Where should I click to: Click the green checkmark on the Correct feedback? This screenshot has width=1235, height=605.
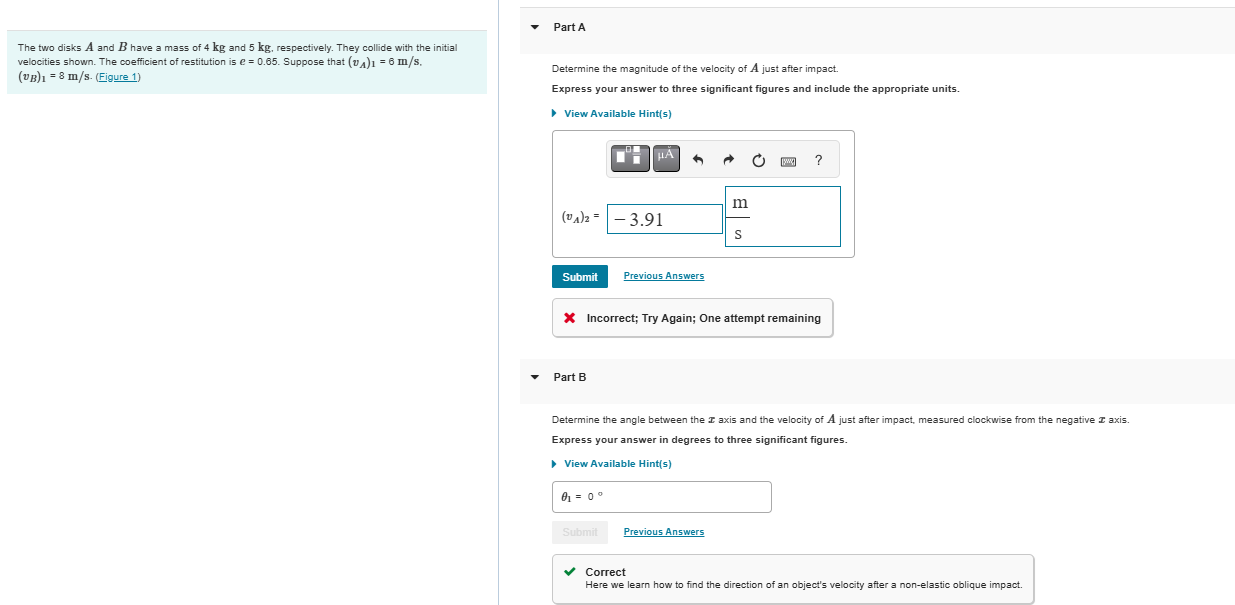570,571
